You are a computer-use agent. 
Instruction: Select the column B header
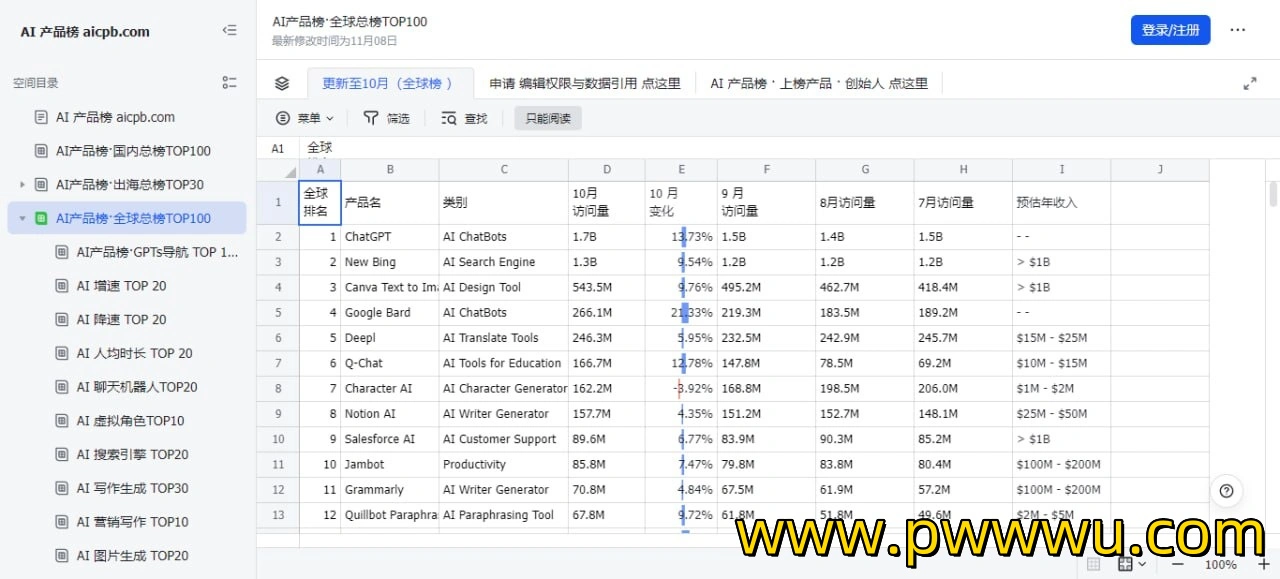pyautogui.click(x=390, y=170)
